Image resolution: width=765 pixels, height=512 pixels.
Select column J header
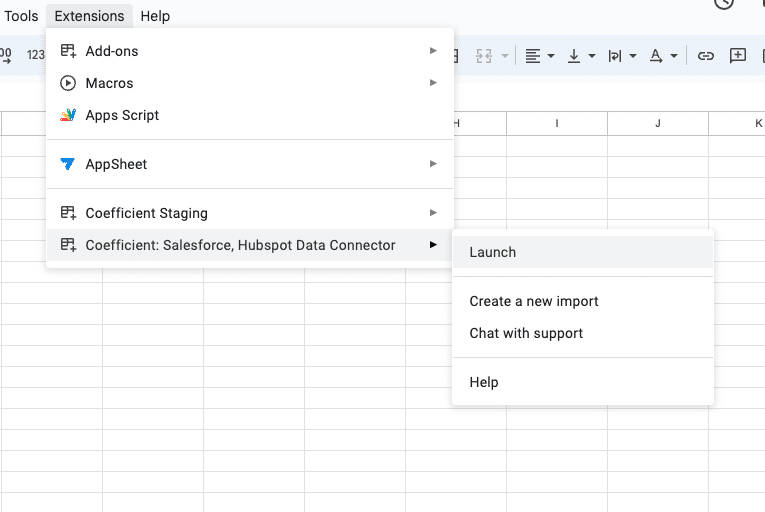tap(658, 123)
